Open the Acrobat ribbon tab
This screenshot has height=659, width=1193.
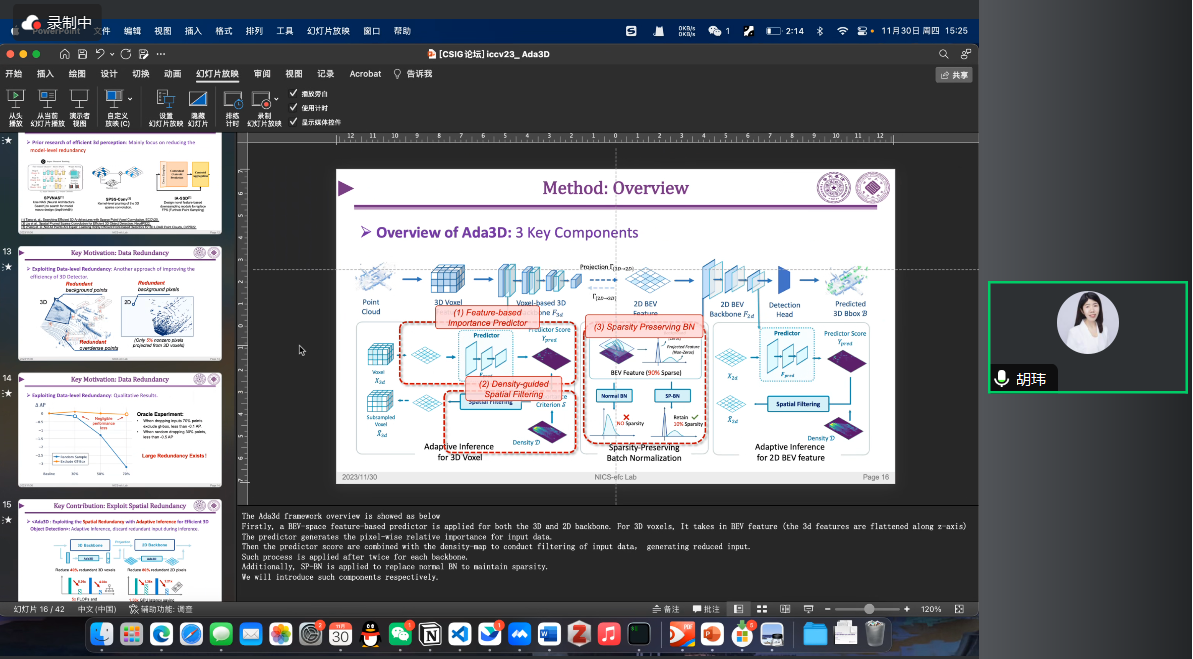[x=365, y=74]
